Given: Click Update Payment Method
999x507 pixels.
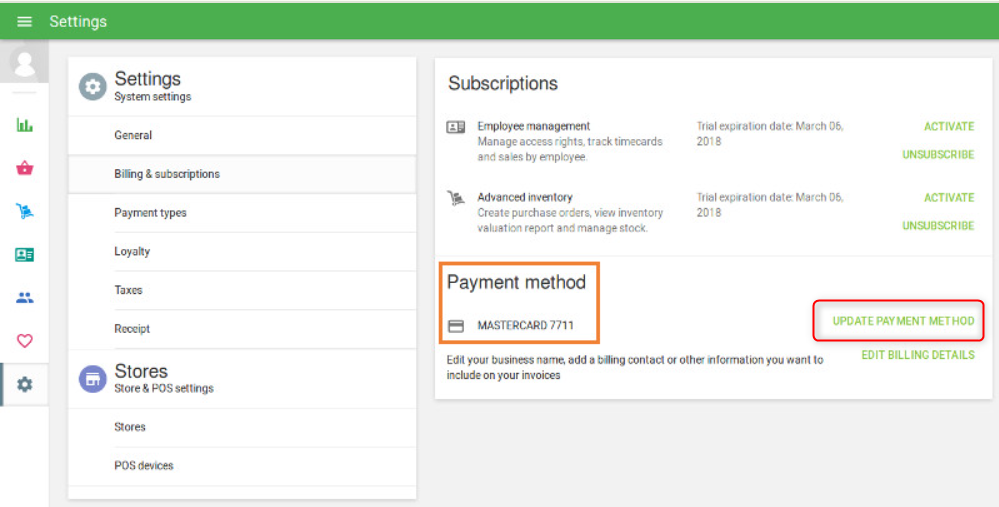Looking at the screenshot, I should point(903,321).
